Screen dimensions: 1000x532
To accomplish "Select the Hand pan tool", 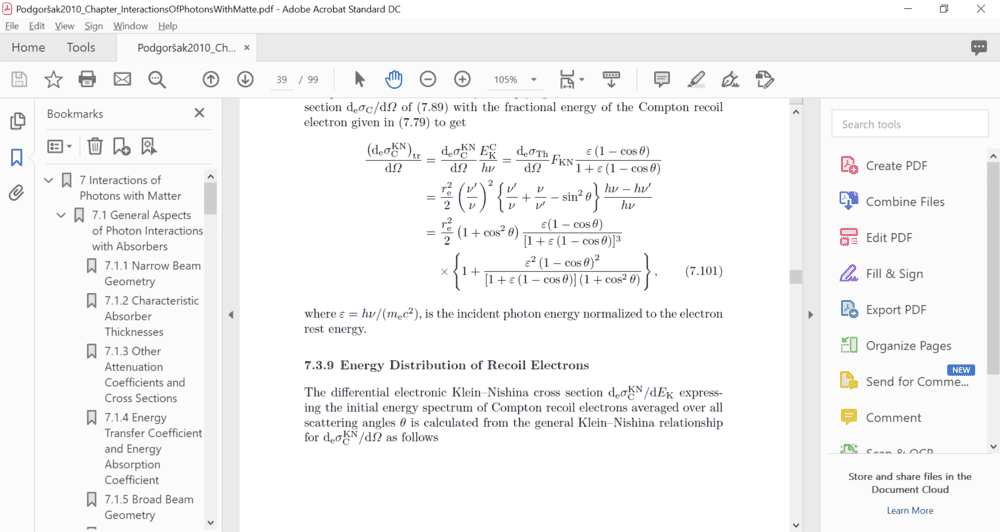I will coord(394,79).
